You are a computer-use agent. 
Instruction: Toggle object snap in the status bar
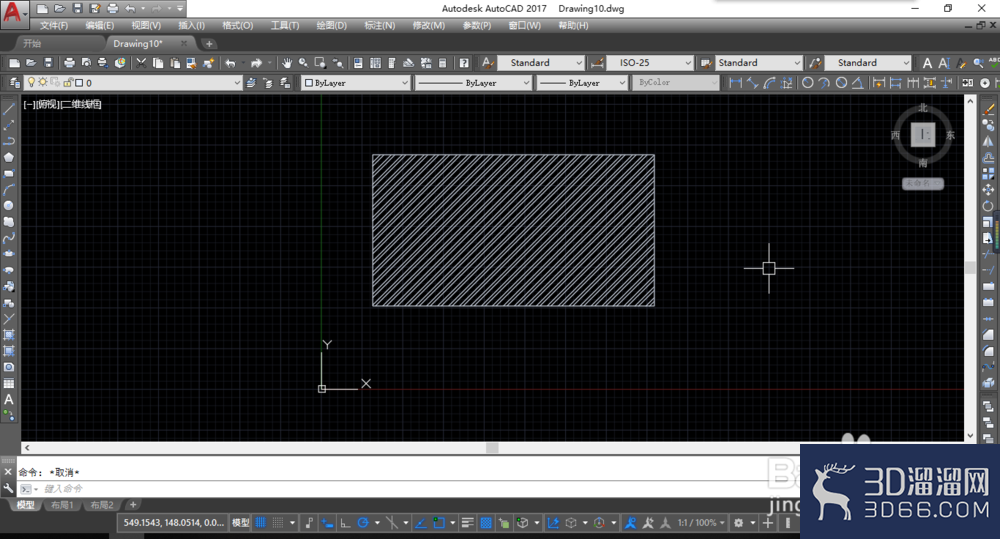(439, 523)
